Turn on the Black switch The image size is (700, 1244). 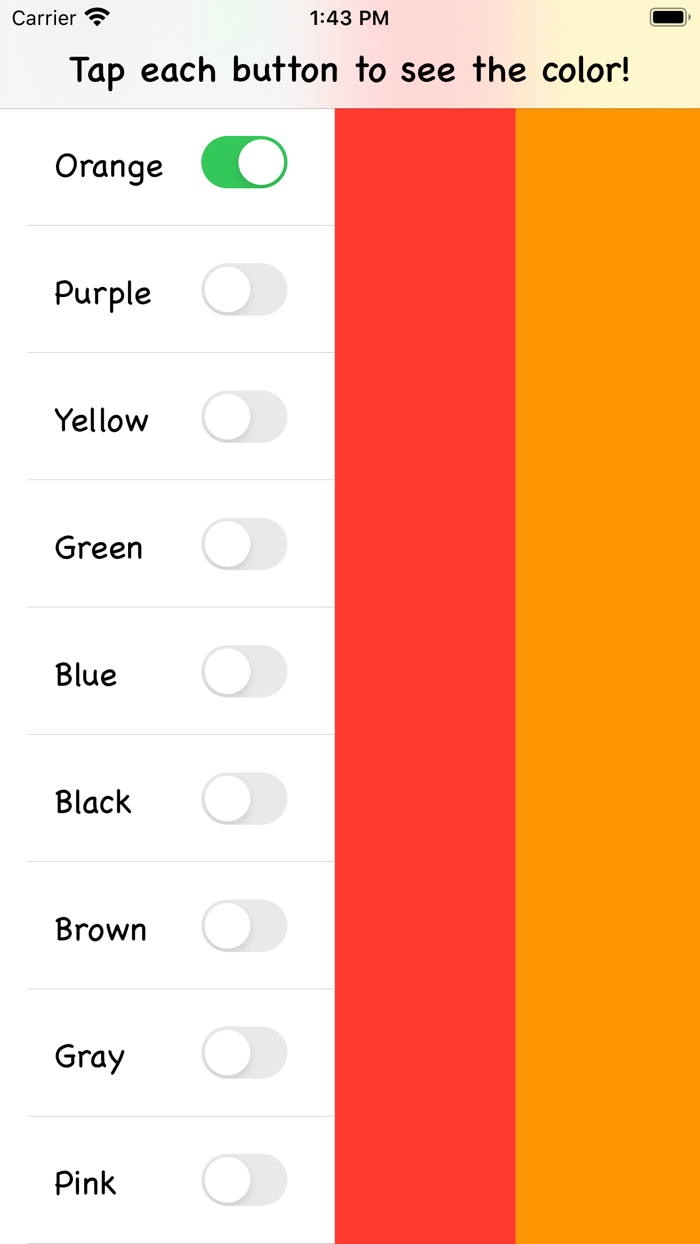point(244,798)
